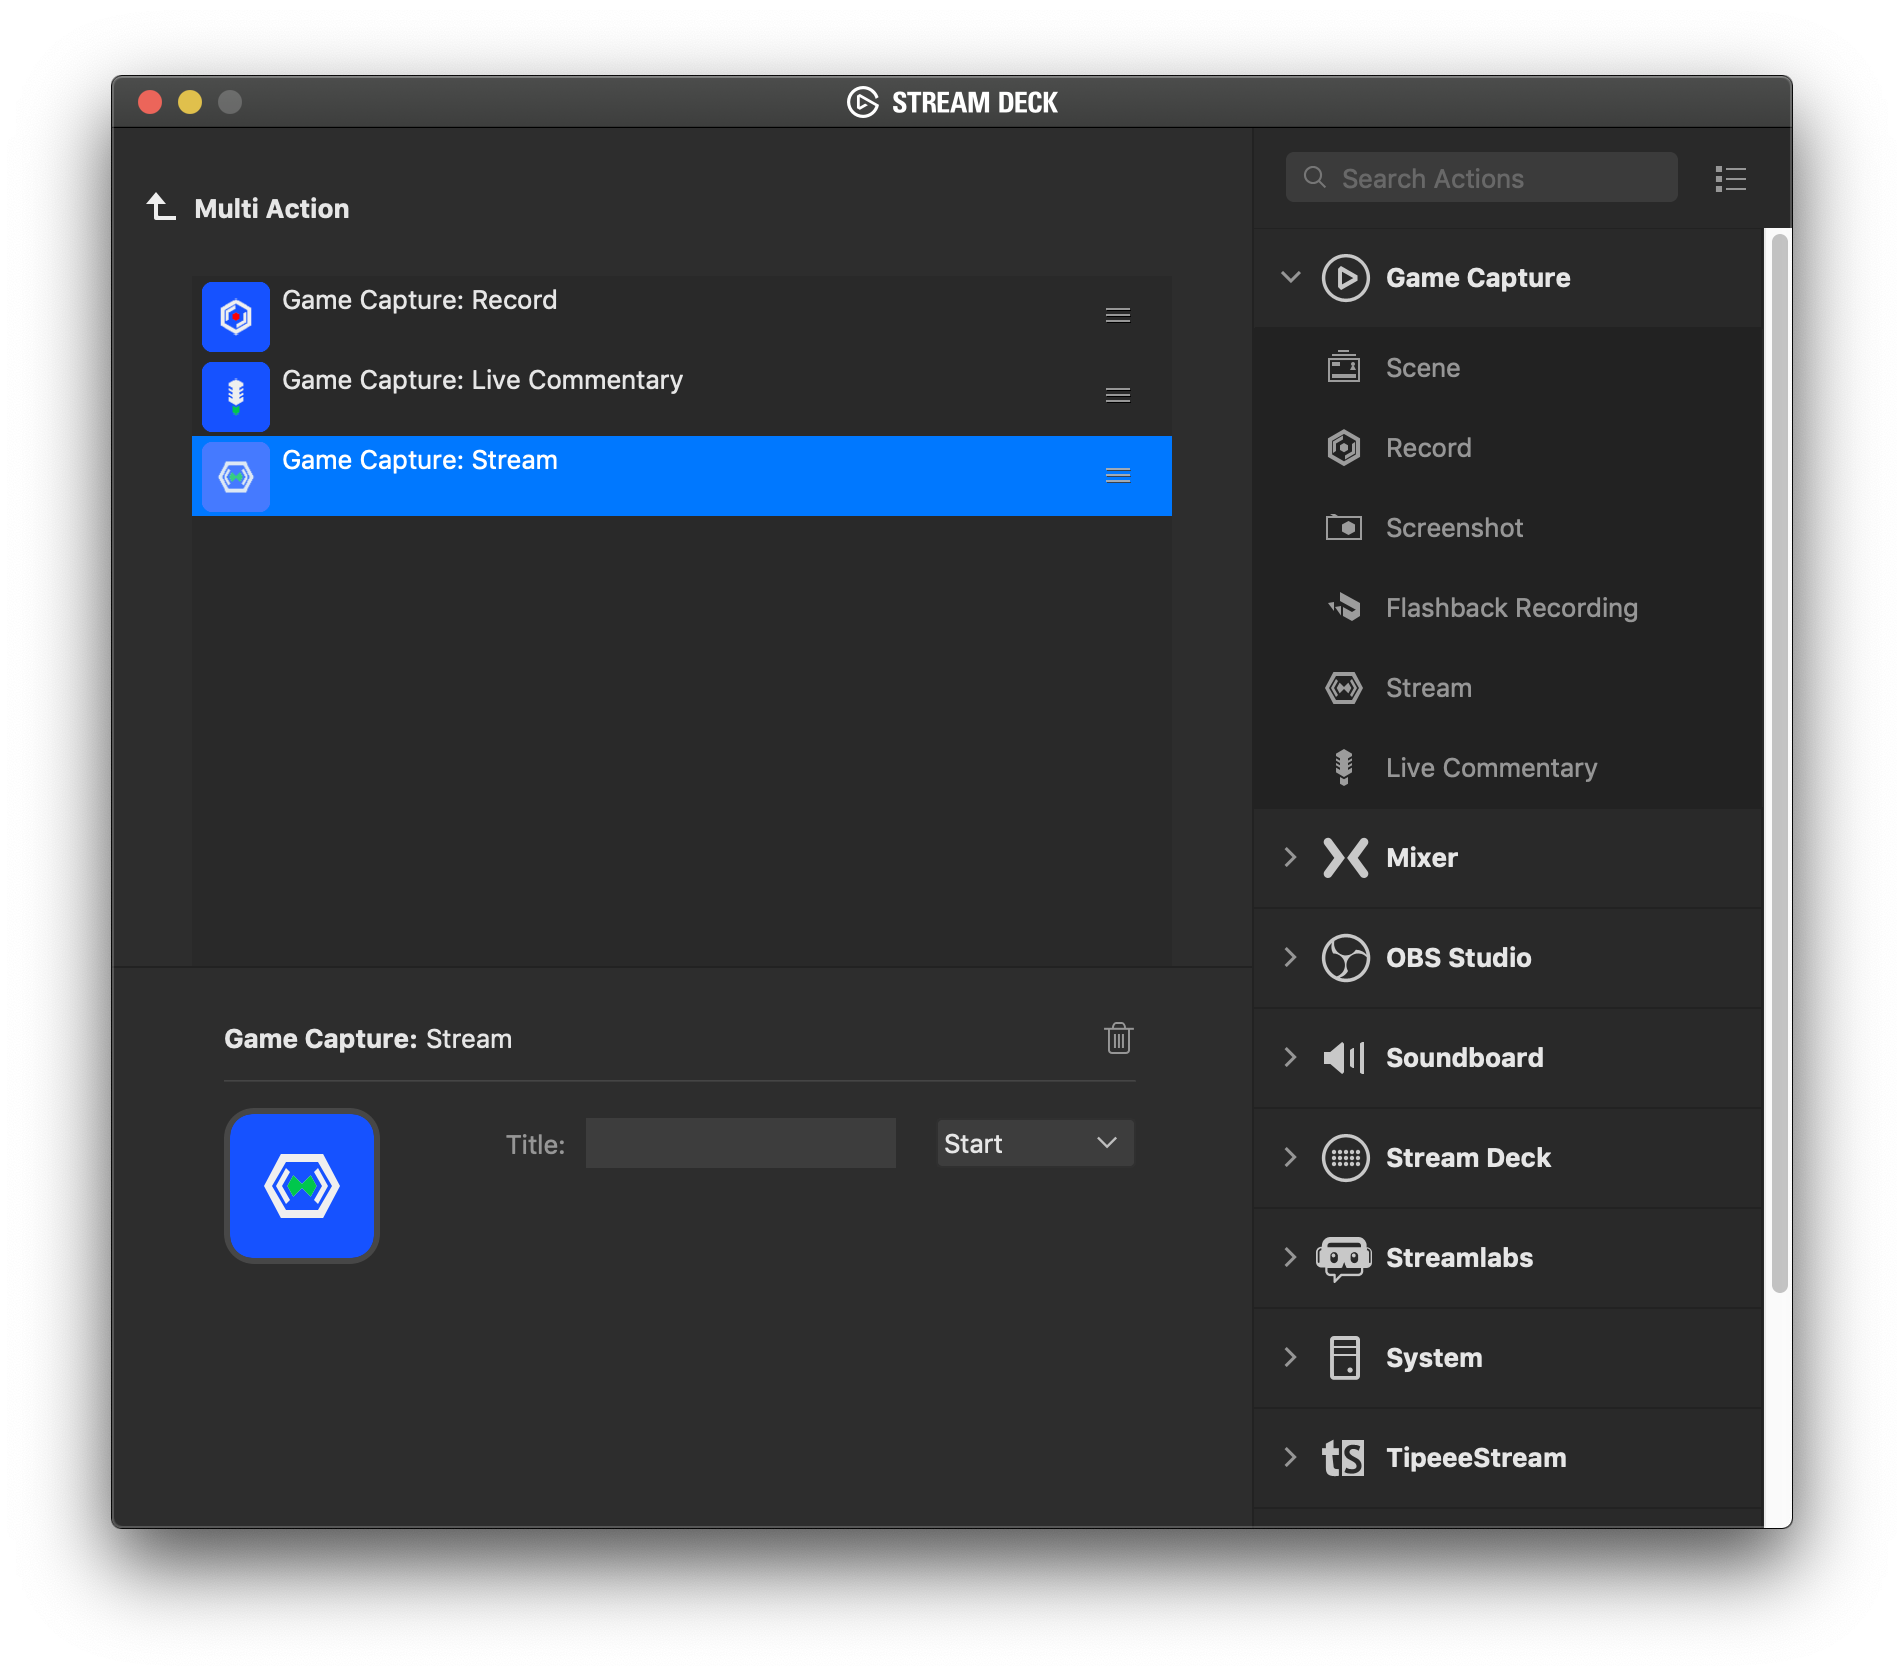
Task: Click the reorder handle on Live Commentary row
Action: [x=1118, y=395]
